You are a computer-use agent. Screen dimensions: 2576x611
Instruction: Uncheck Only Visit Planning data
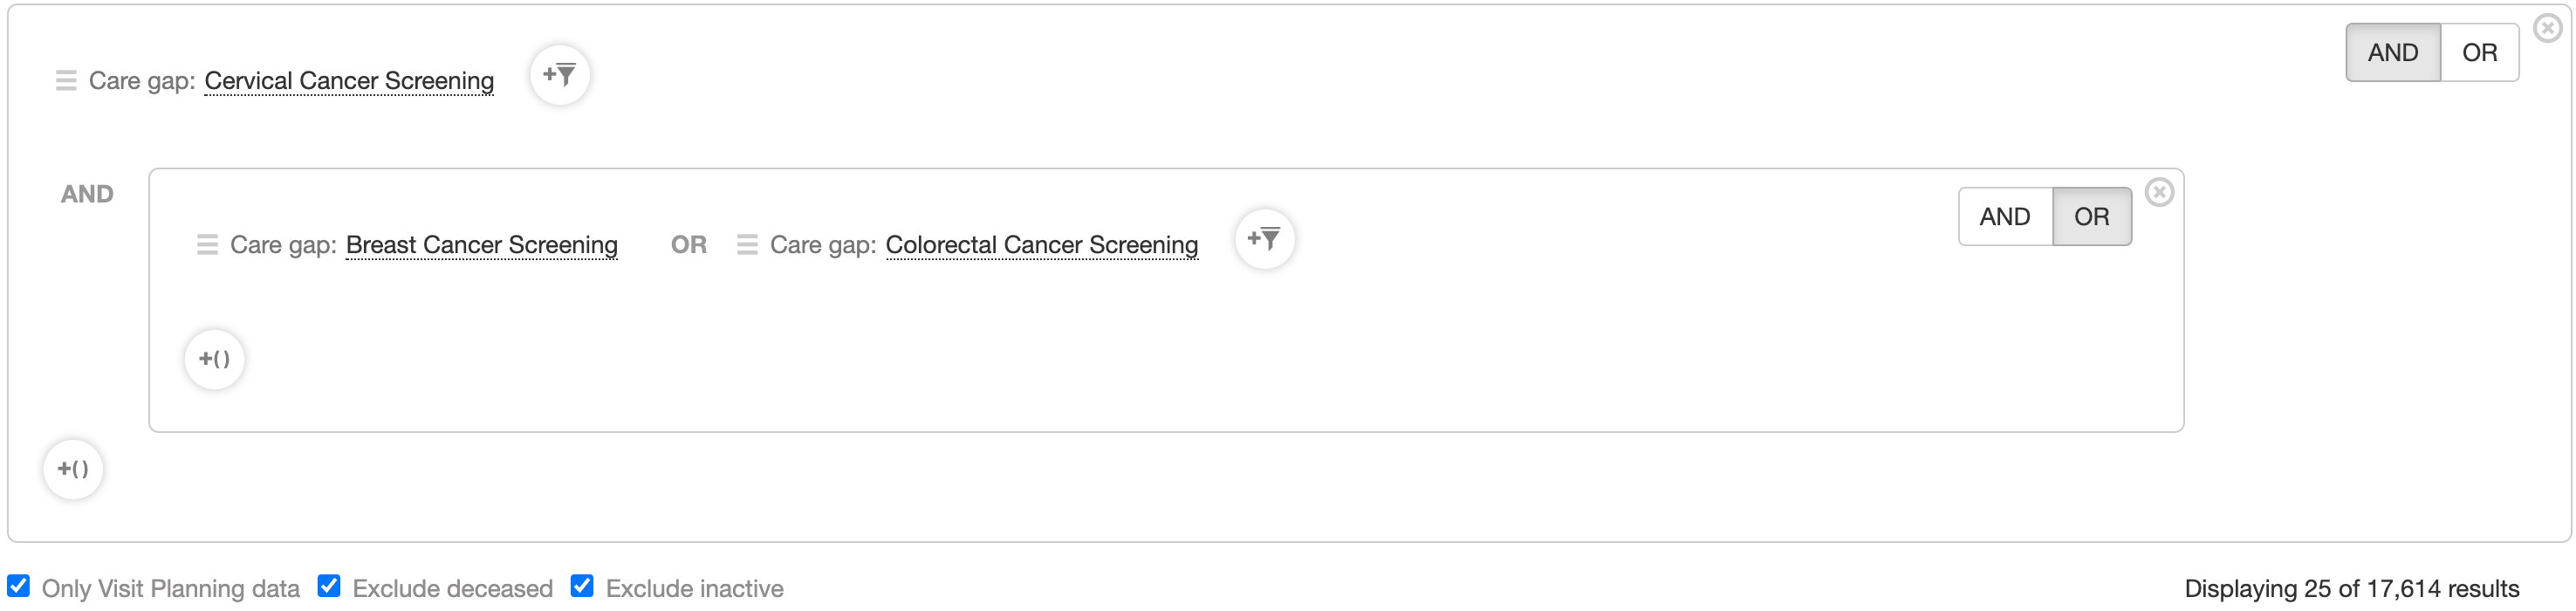point(19,586)
